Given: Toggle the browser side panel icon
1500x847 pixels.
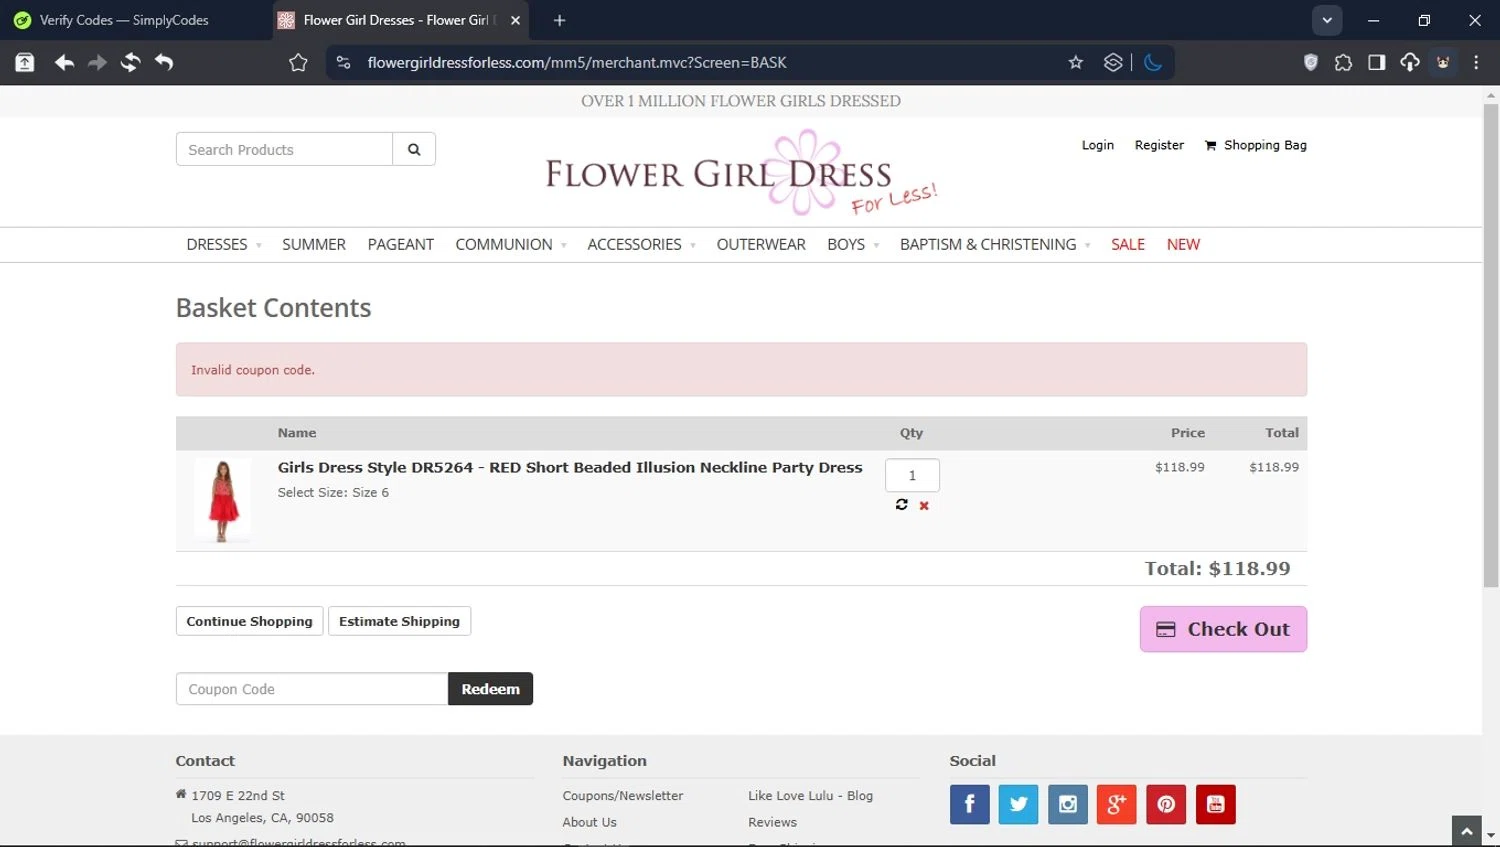Looking at the screenshot, I should [1377, 62].
